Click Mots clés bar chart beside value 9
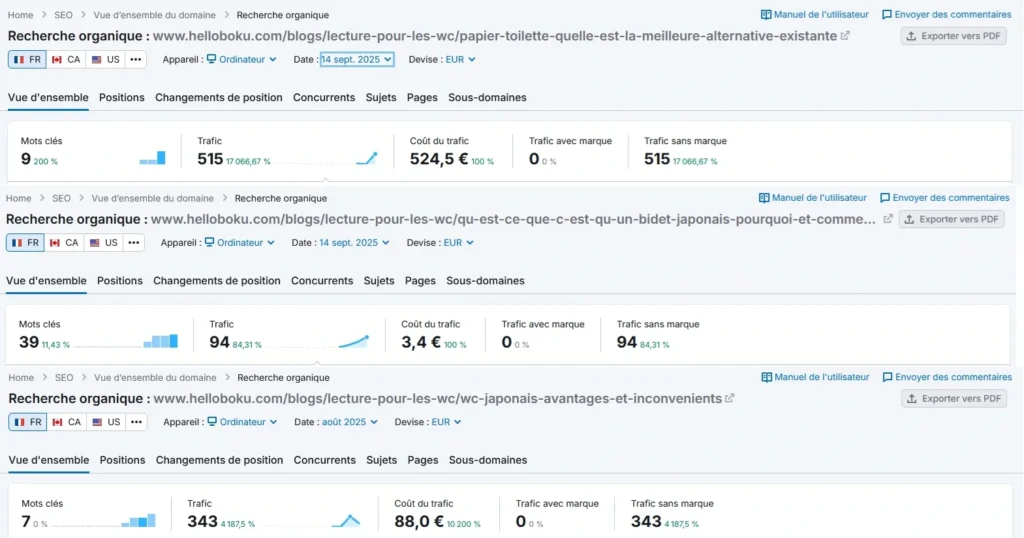The image size is (1024, 538). (x=153, y=157)
